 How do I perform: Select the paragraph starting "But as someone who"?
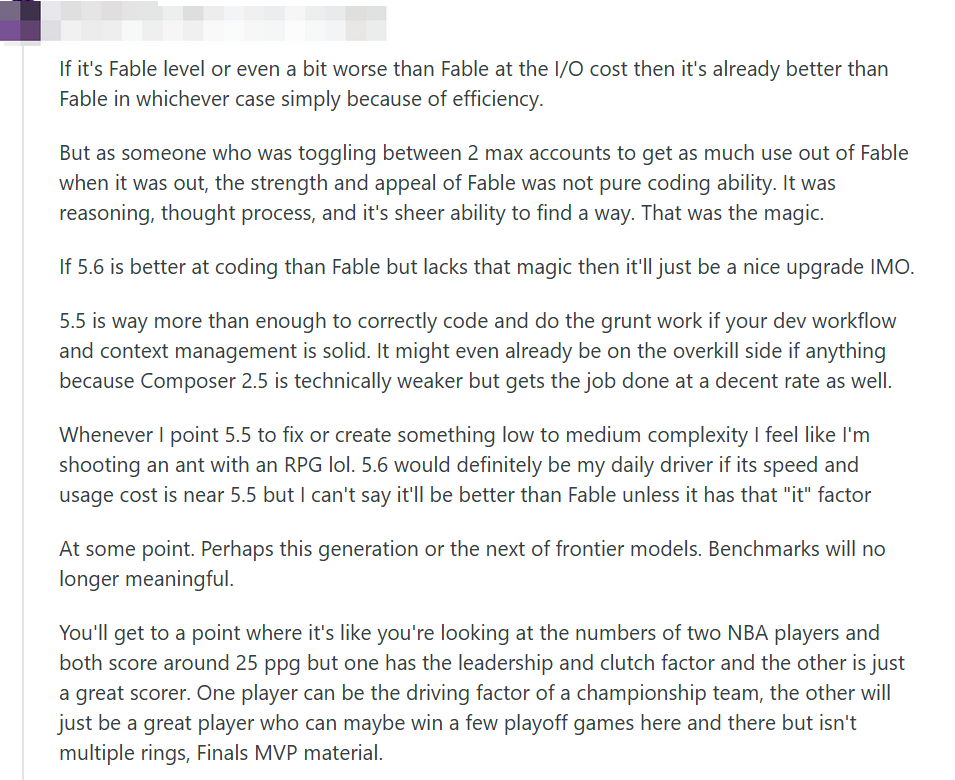click(484, 183)
